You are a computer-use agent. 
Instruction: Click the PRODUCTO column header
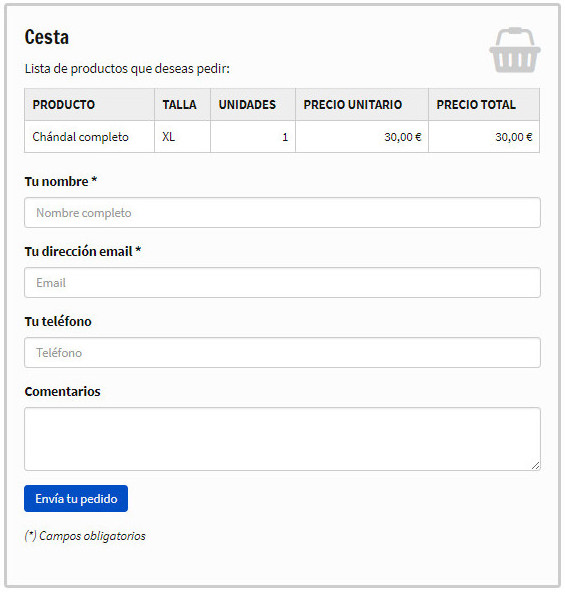[90, 105]
